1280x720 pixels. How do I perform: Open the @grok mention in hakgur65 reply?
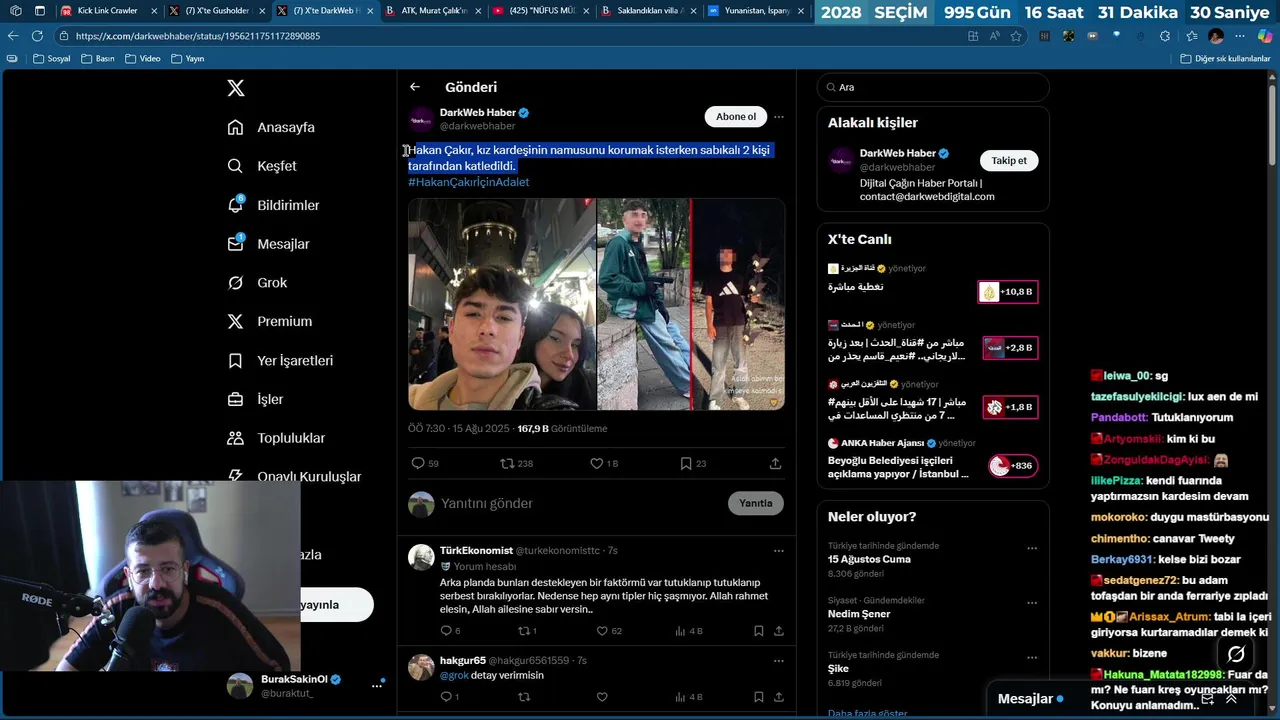(x=454, y=675)
